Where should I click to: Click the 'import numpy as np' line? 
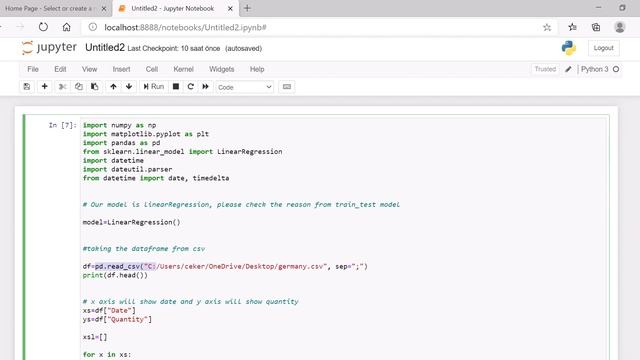(120, 125)
